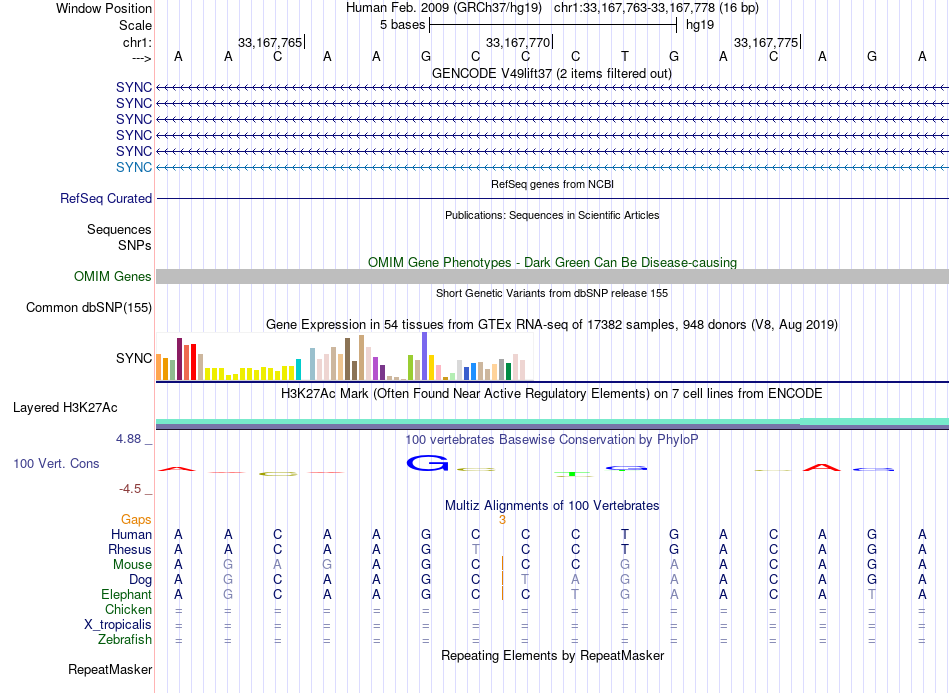Open the OMIM Gene Phenotypes track title
The width and height of the screenshot is (950, 693).
point(552,262)
